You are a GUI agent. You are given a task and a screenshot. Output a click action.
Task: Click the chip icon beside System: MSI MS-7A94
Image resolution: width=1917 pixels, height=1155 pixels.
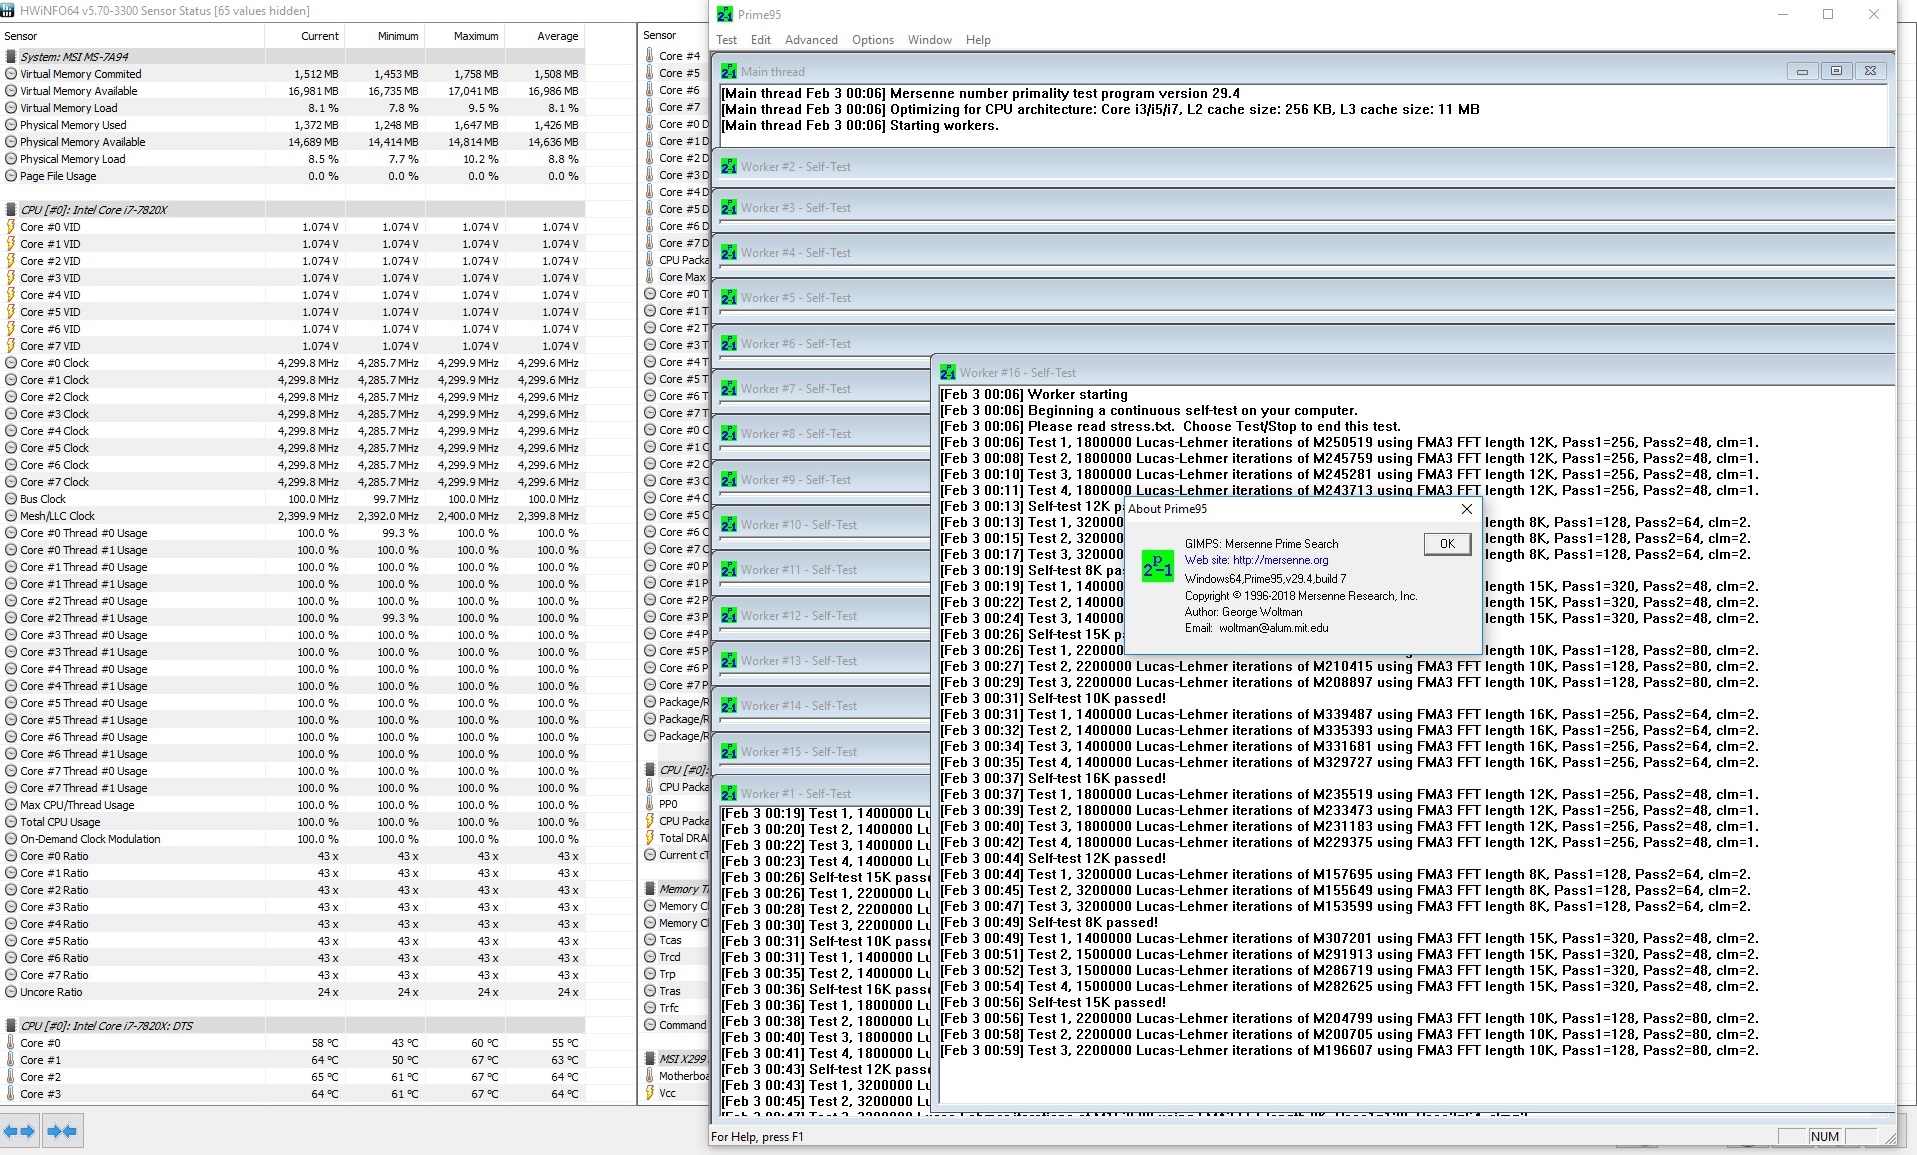[x=10, y=57]
